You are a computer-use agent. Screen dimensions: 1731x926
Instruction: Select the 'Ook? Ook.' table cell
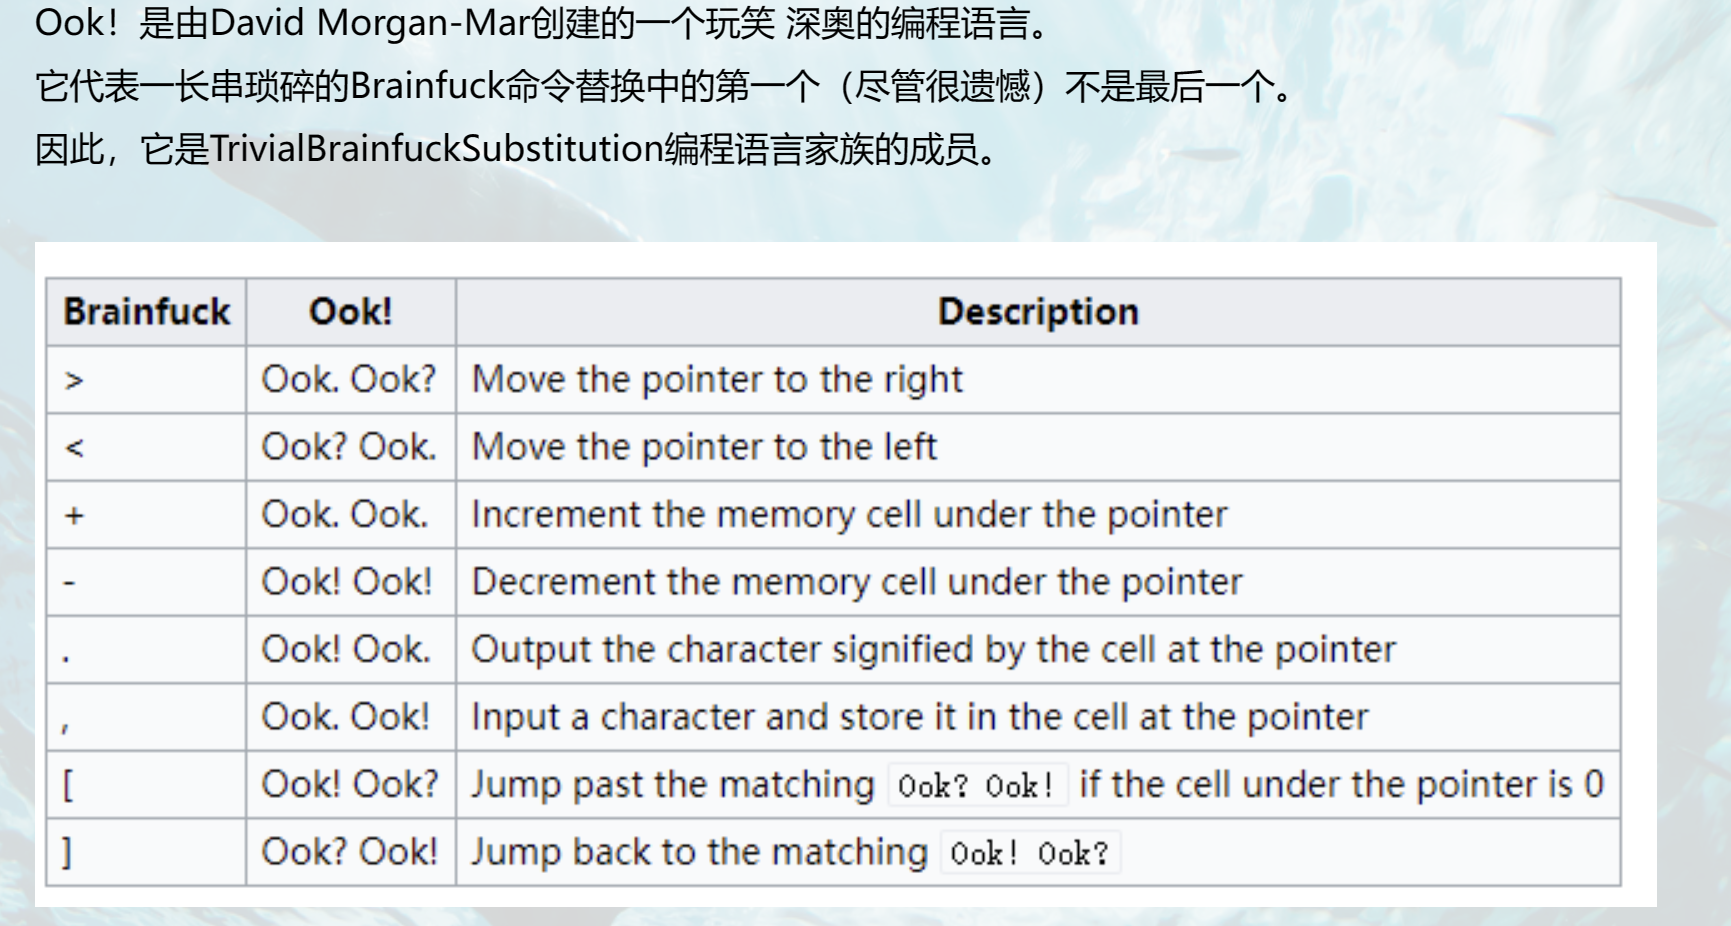[x=351, y=447]
